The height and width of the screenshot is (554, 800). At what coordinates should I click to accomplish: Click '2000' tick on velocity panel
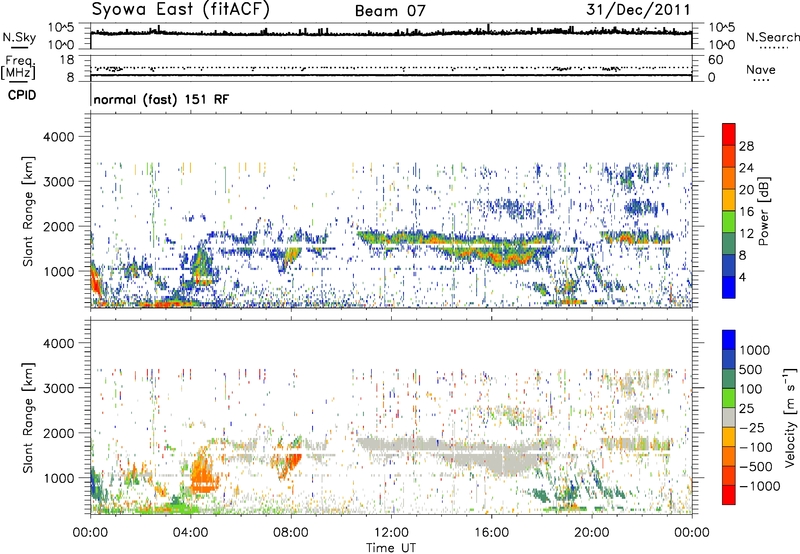(x=58, y=433)
